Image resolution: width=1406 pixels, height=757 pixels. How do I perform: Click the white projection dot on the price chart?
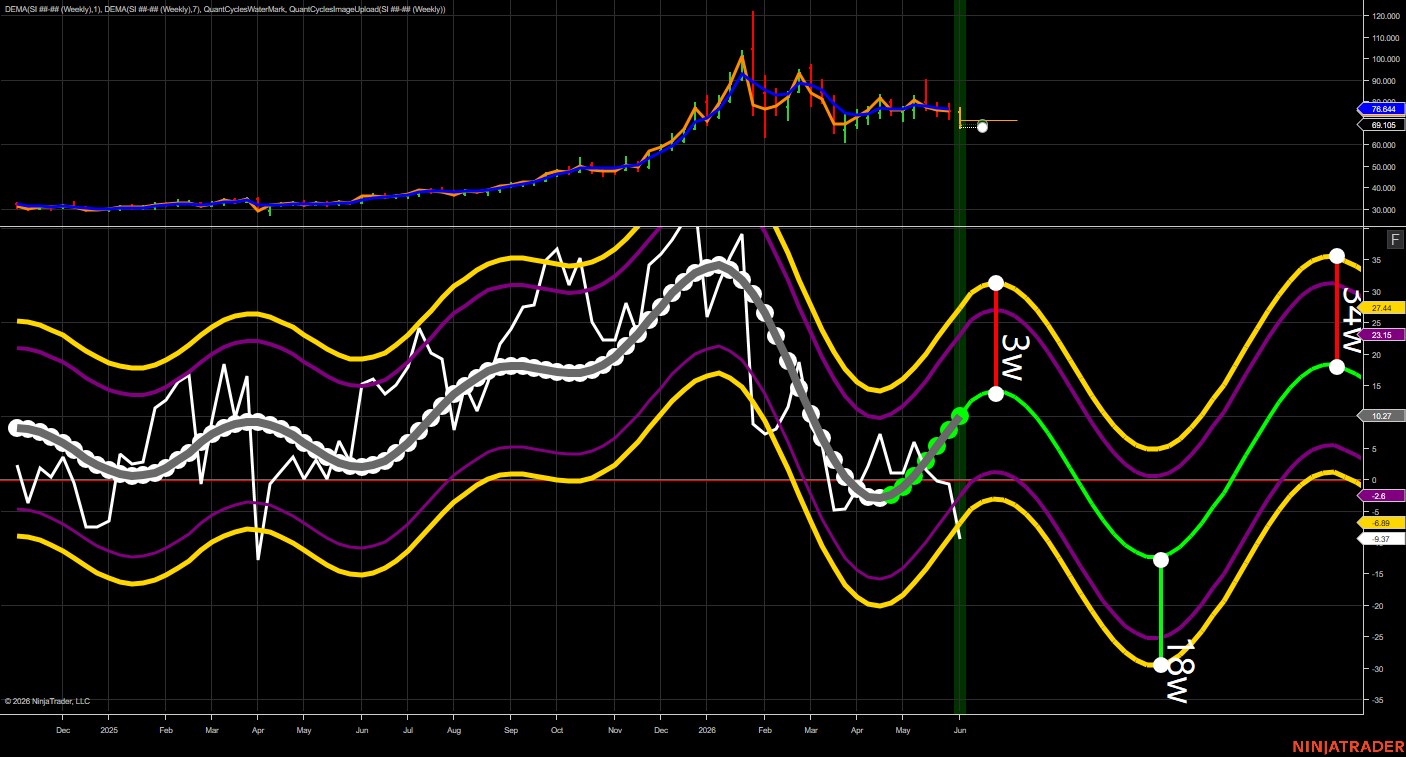coord(982,126)
